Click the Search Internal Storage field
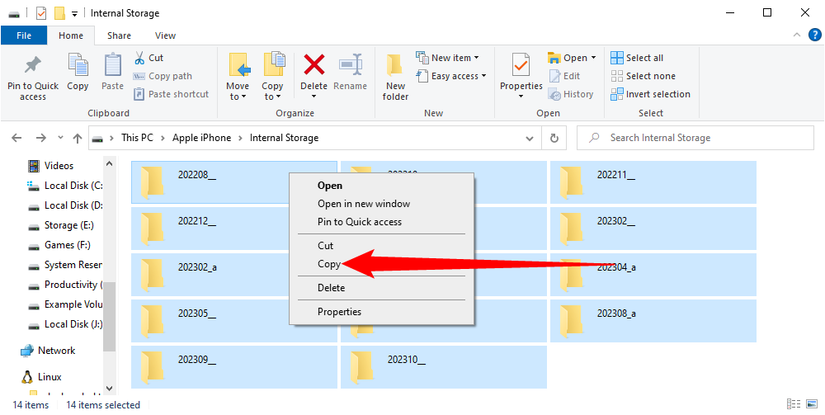Image resolution: width=825 pixels, height=415 pixels. (695, 138)
